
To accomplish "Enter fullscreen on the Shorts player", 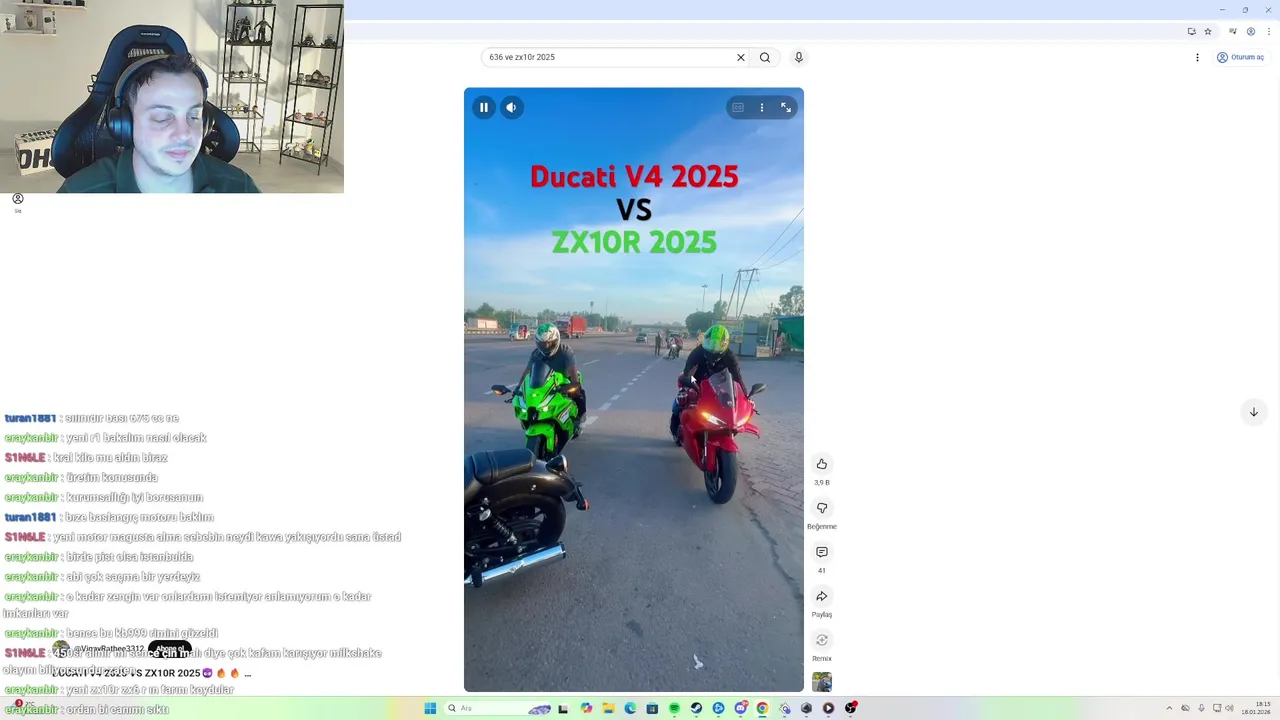I will (786, 107).
